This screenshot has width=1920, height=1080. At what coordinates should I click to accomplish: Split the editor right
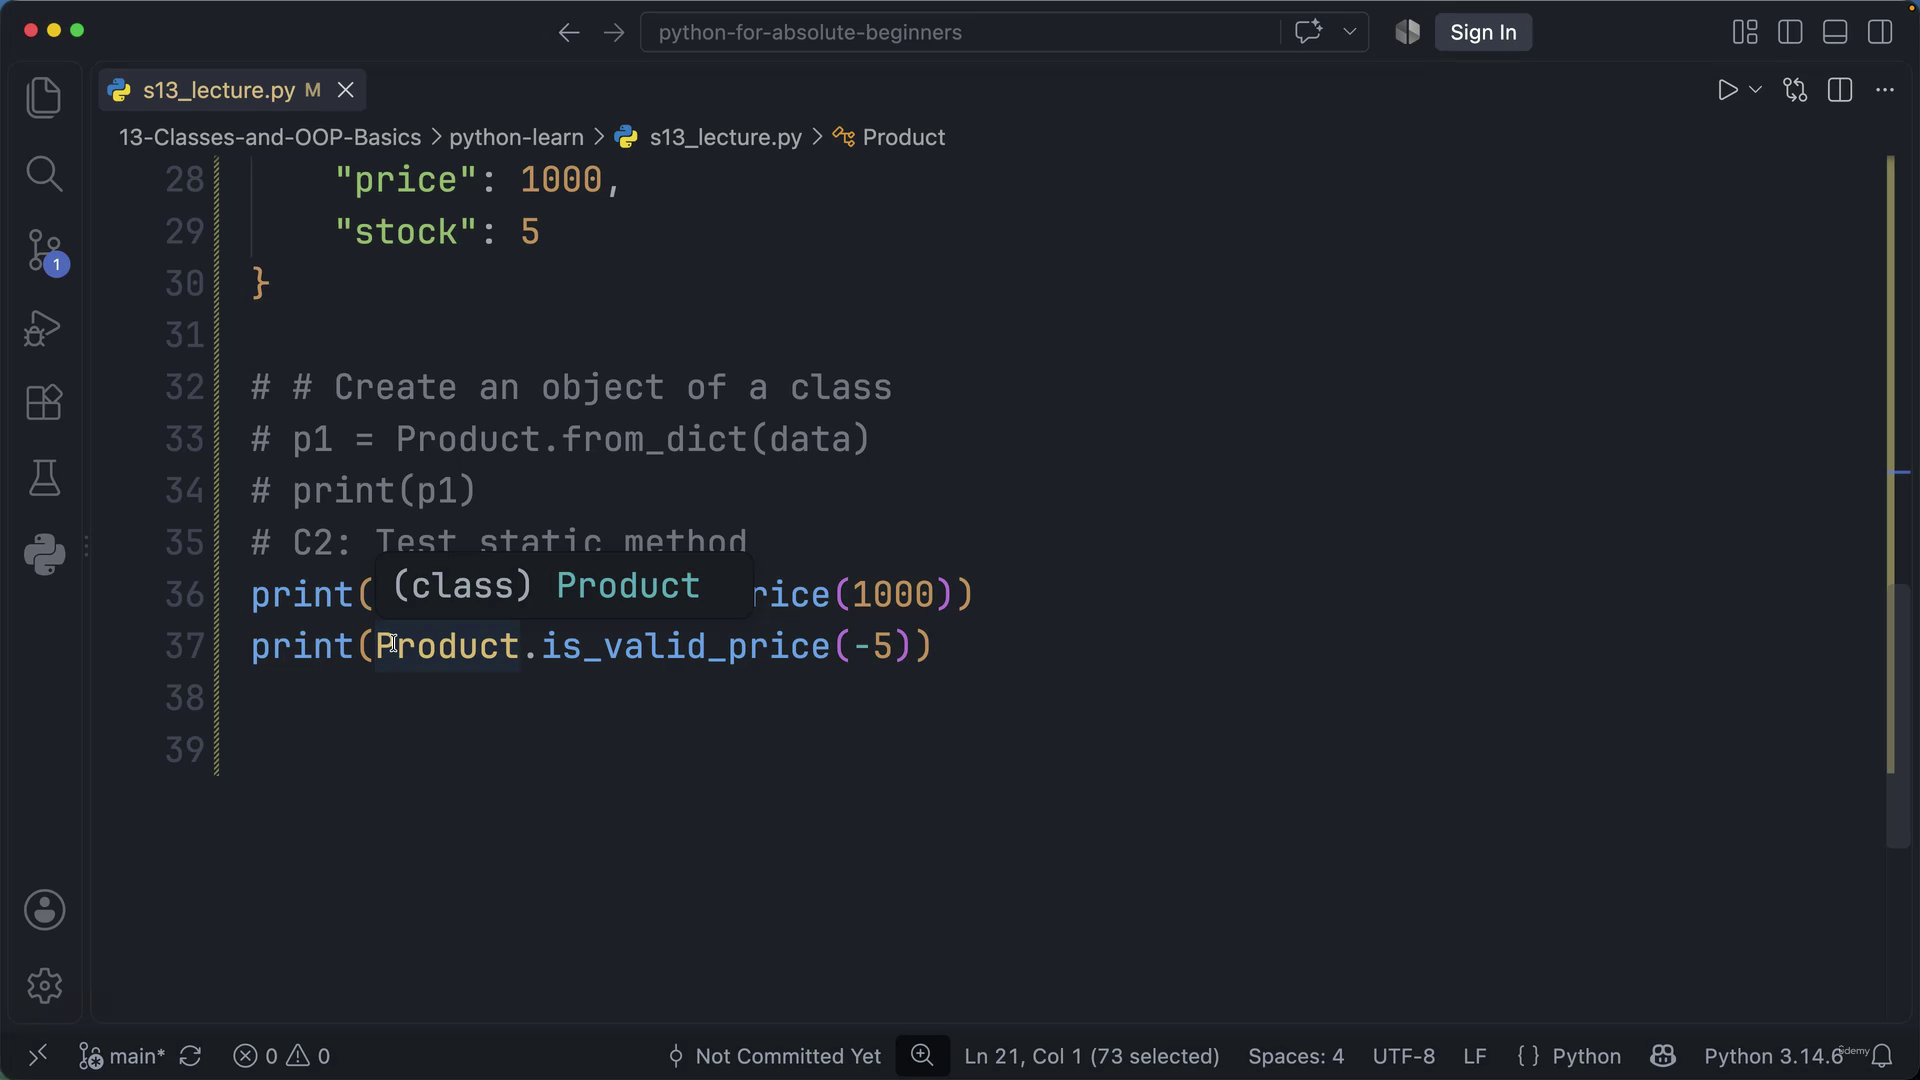tap(1840, 90)
